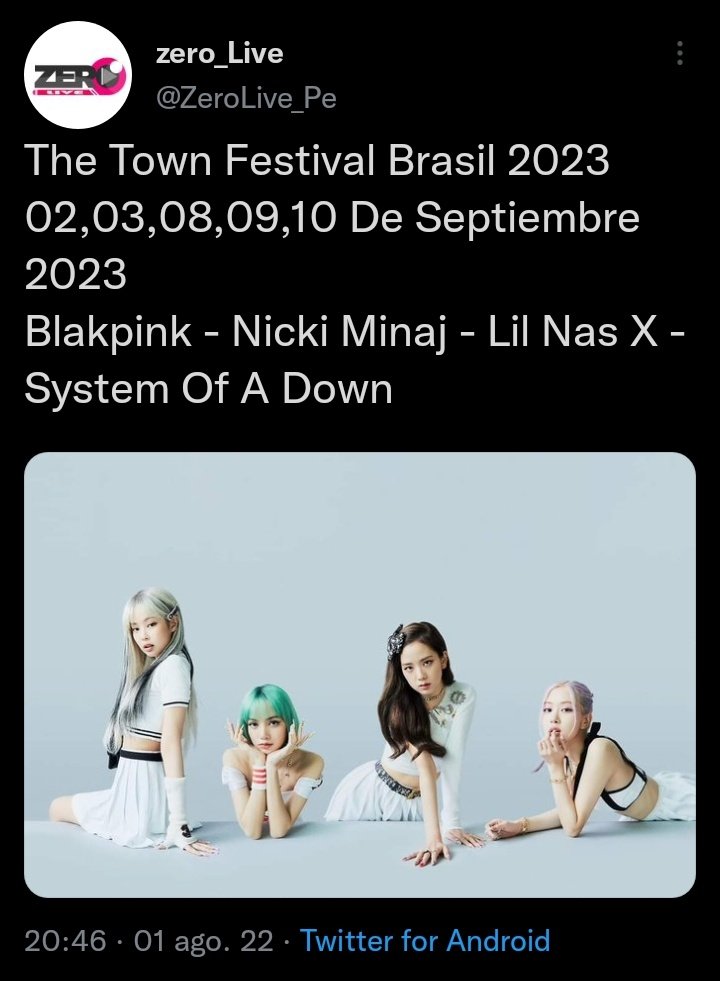Select the 'The Town Festival Brasil 2023' text line
The width and height of the screenshot is (720, 981).
click(x=317, y=160)
